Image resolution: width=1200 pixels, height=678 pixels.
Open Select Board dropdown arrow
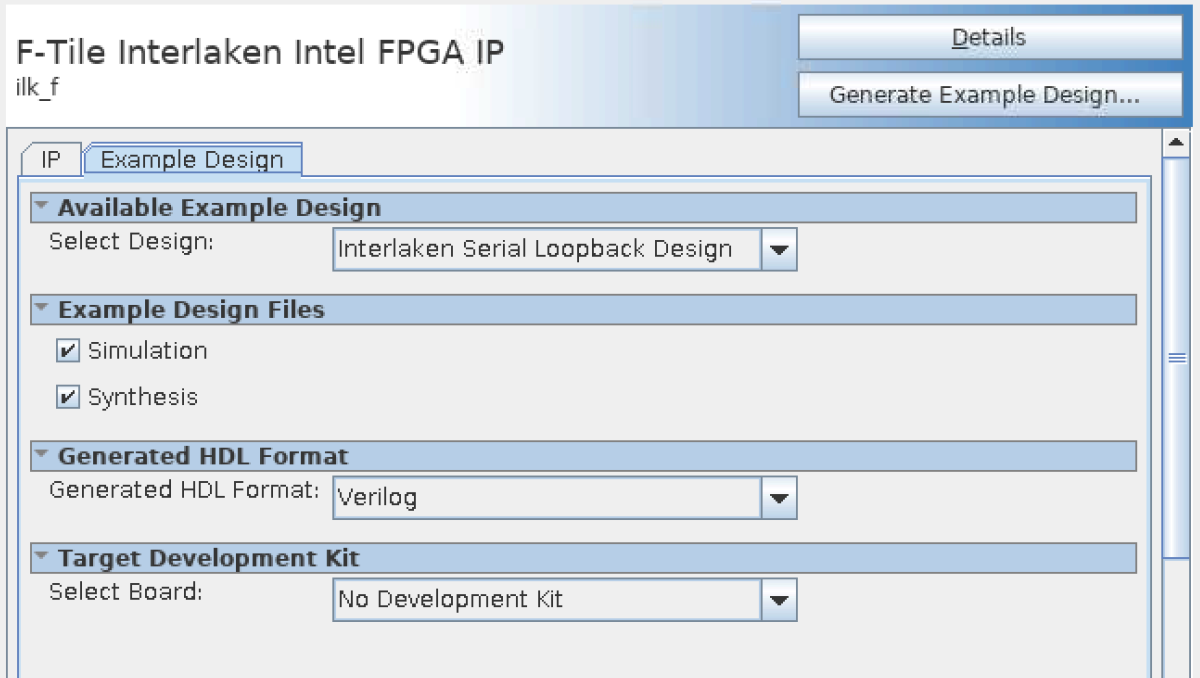[x=780, y=600]
